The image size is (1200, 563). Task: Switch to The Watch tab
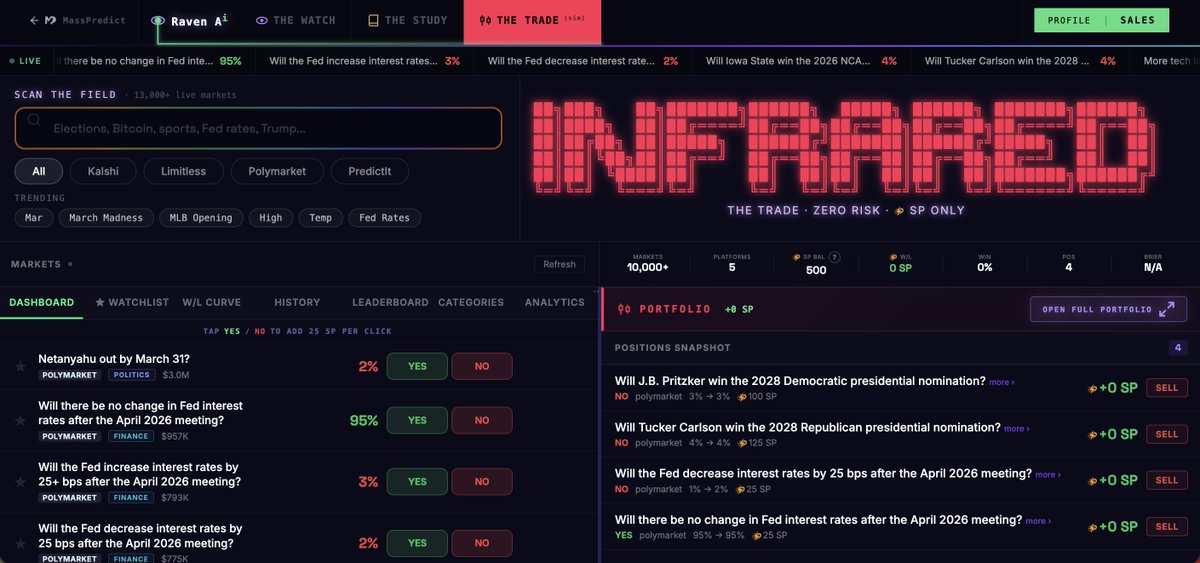click(x=295, y=20)
